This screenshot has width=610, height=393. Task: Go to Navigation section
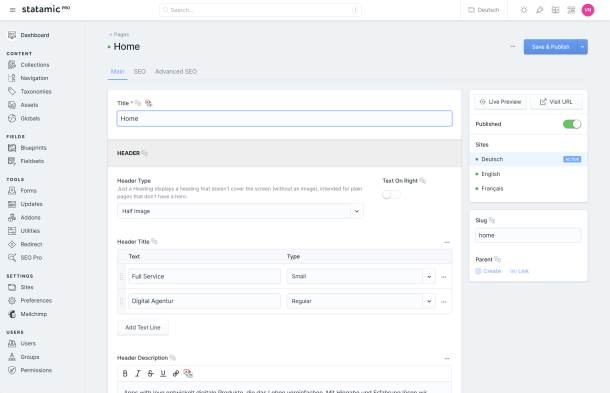(x=28, y=78)
